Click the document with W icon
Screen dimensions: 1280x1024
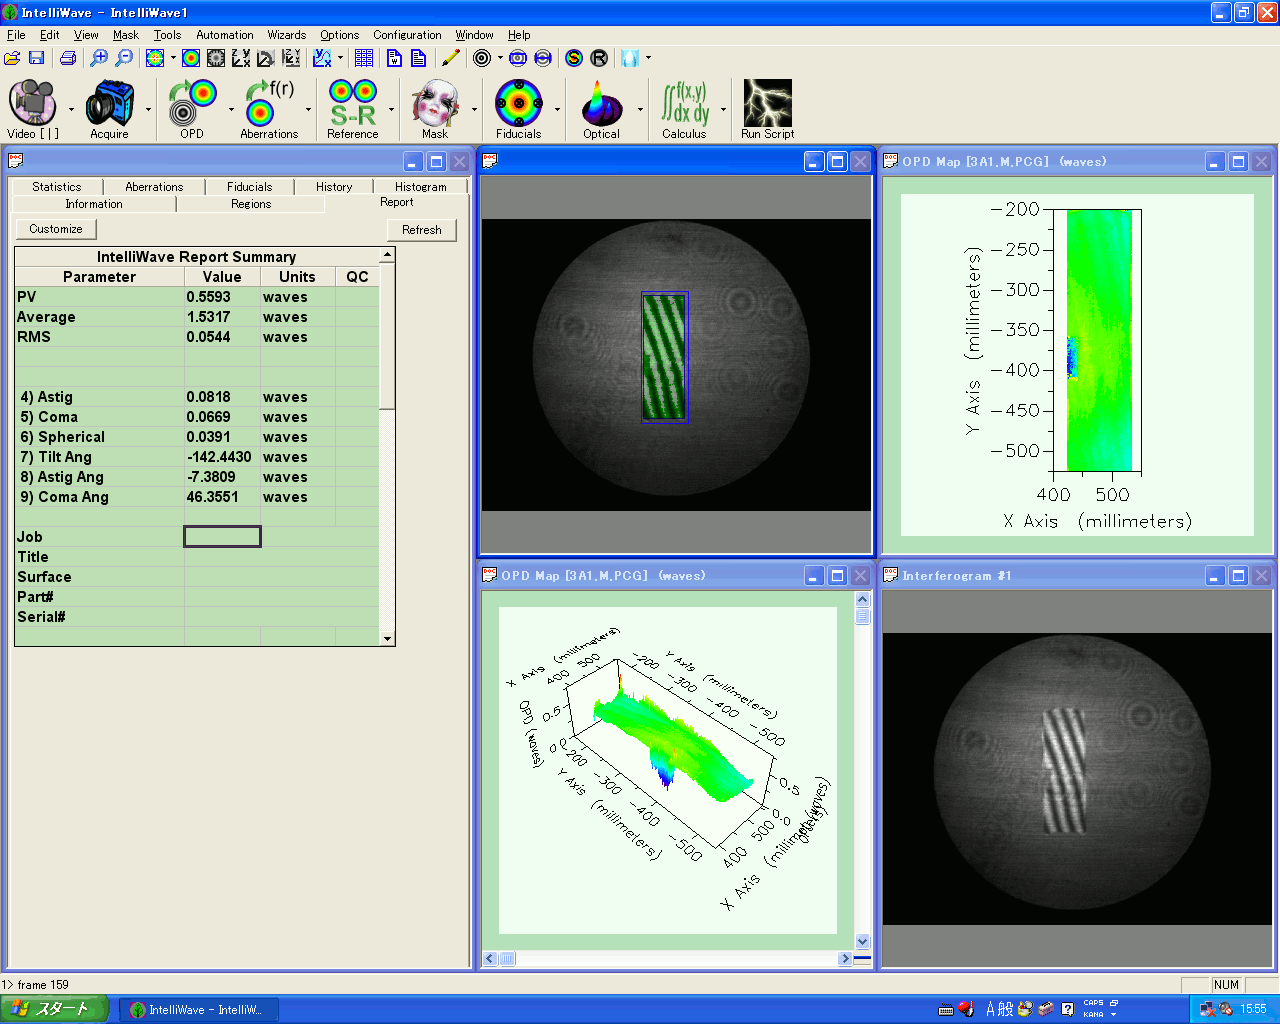[395, 58]
